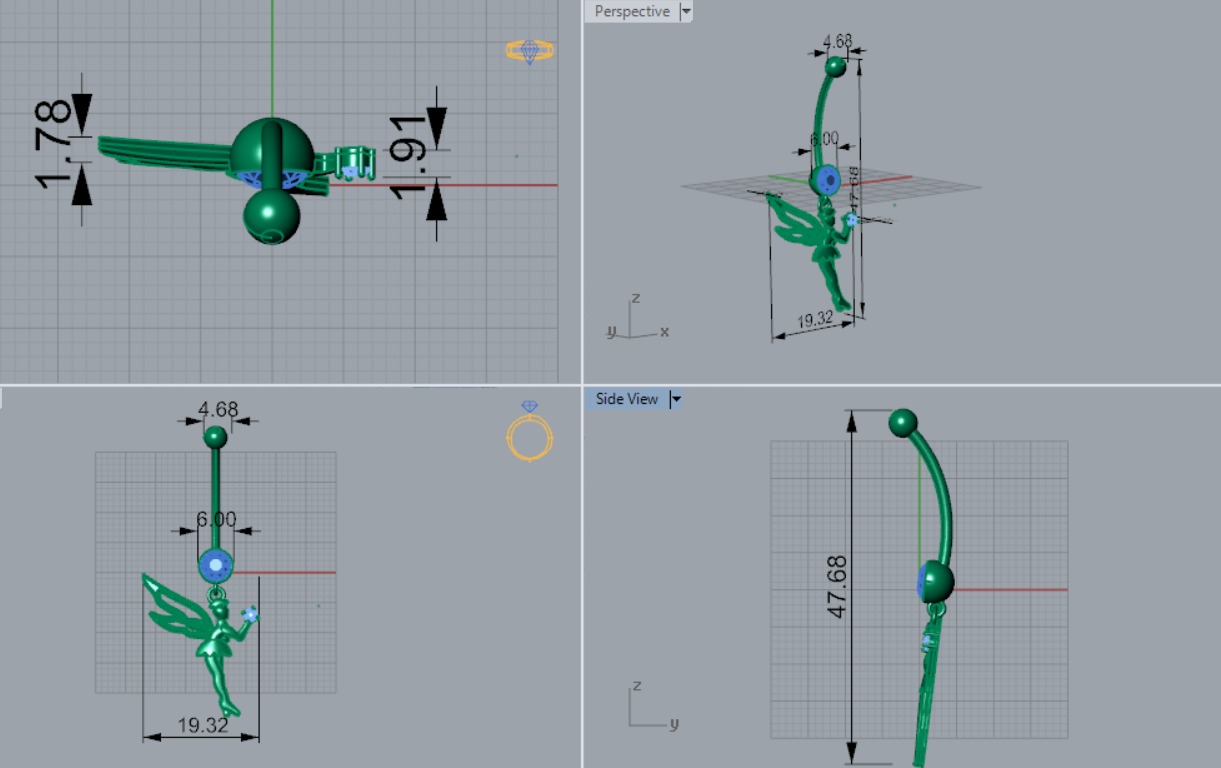Select the blue gem in Perspective viewport
Screen dimensions: 1221x768
click(x=829, y=181)
